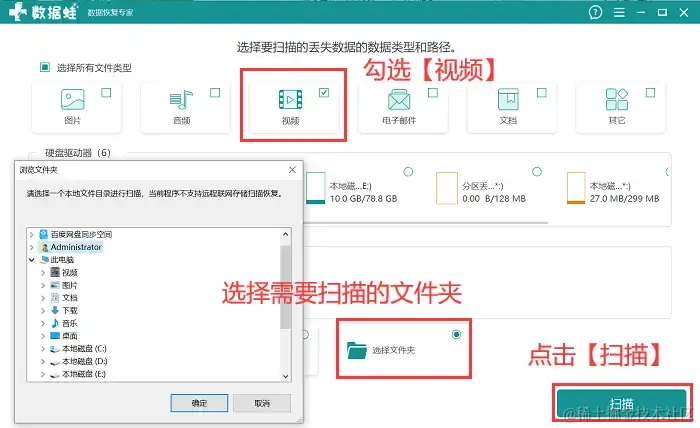
Task: Click 确定 to confirm folder
Action: click(x=199, y=403)
